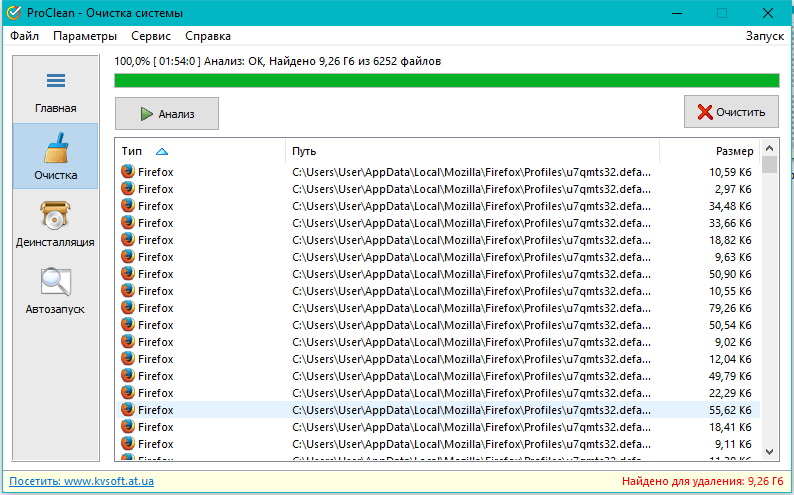Open the Файл menu
Viewport: 794px width, 495px height.
(24, 36)
